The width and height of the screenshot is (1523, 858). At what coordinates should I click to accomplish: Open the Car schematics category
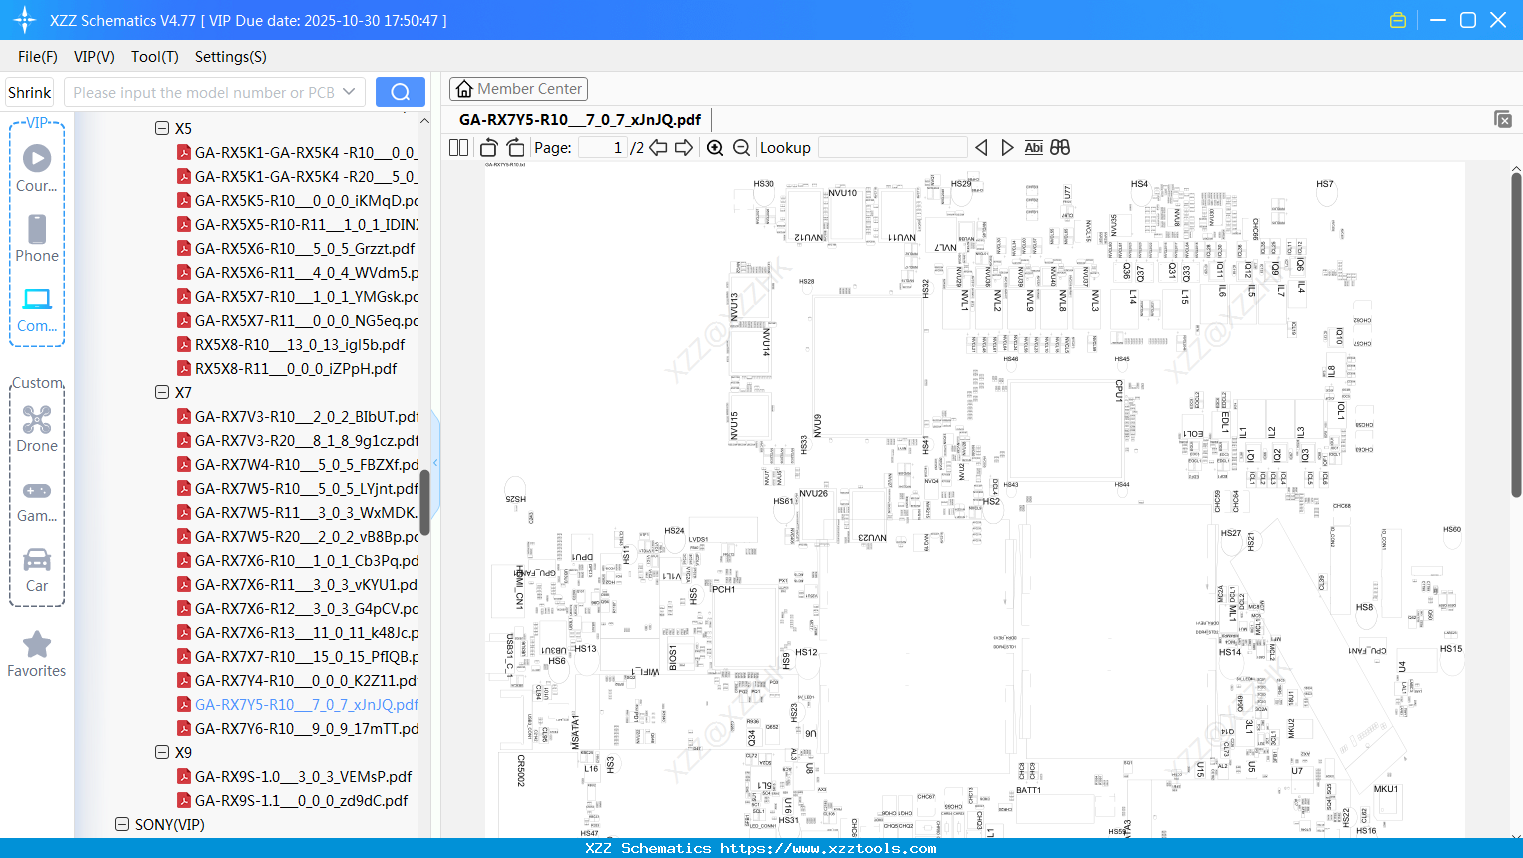pos(37,570)
